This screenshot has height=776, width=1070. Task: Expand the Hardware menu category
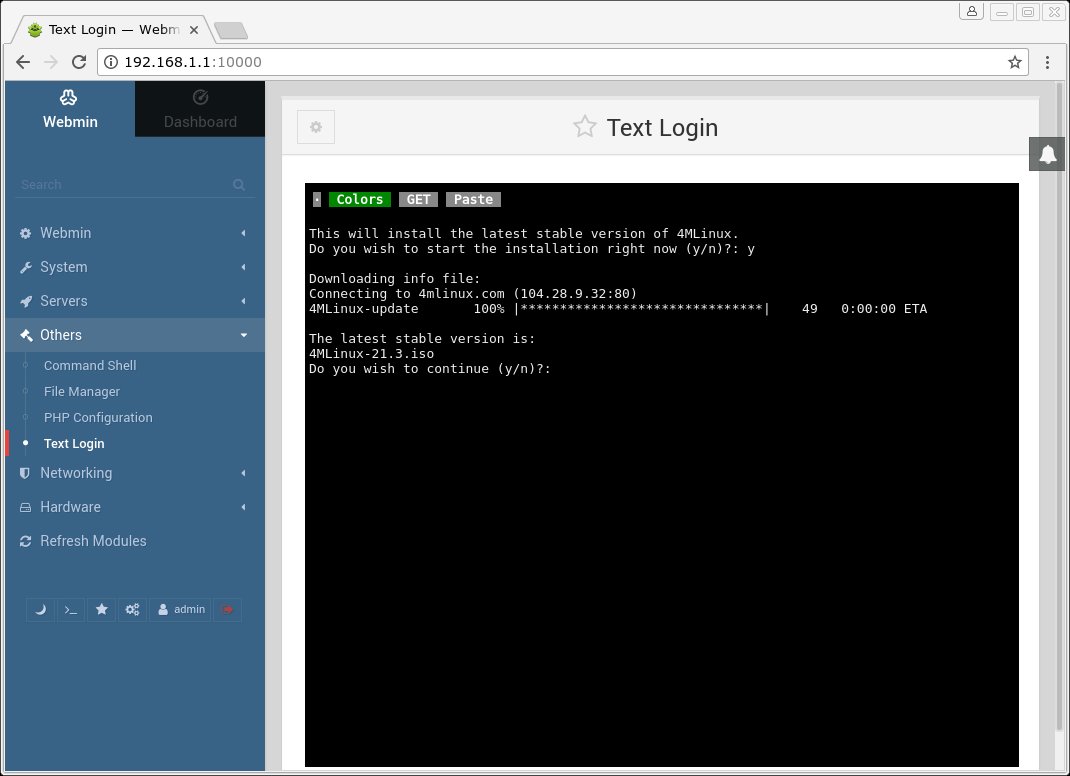[135, 507]
